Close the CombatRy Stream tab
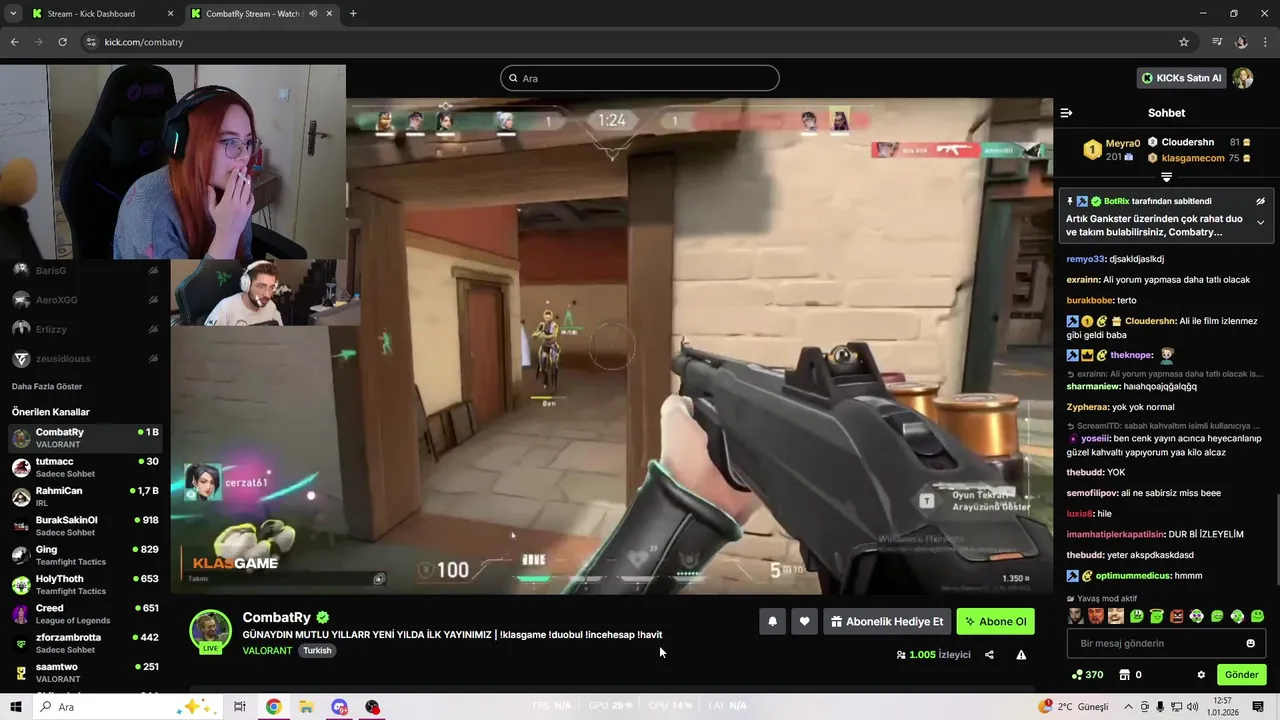Screen dimensions: 1280x720 329,14
